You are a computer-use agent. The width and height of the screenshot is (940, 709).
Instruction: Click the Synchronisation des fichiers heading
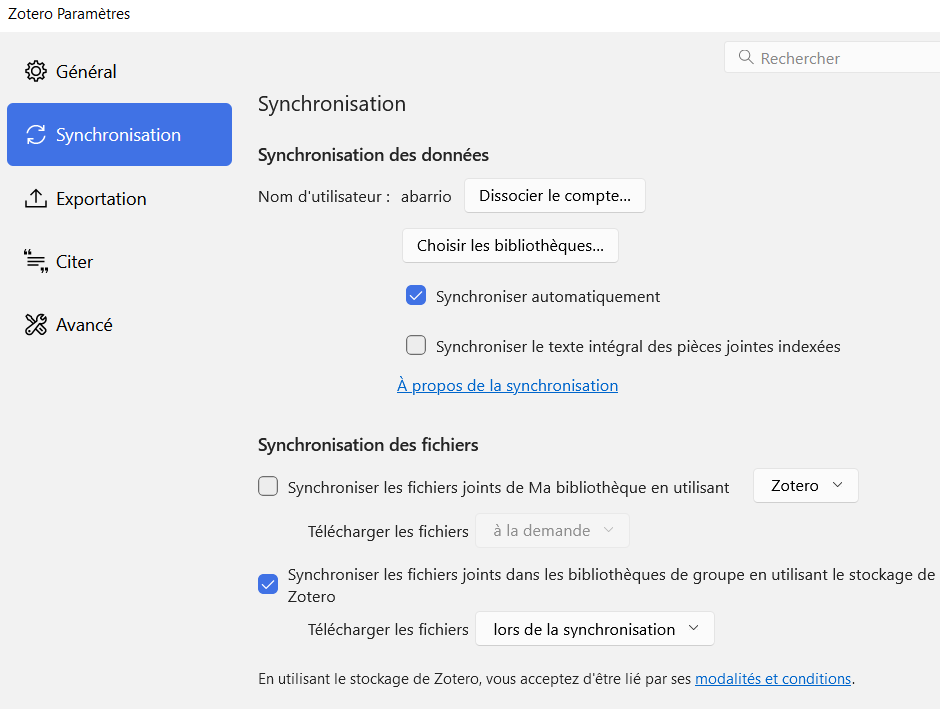(368, 445)
